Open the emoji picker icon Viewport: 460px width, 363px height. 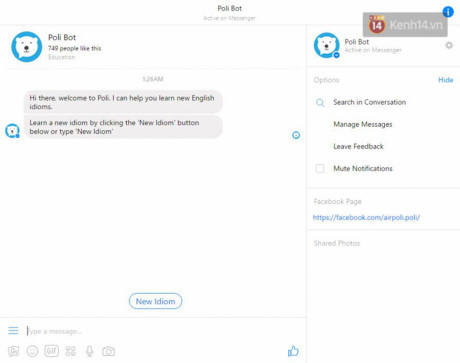tap(32, 351)
